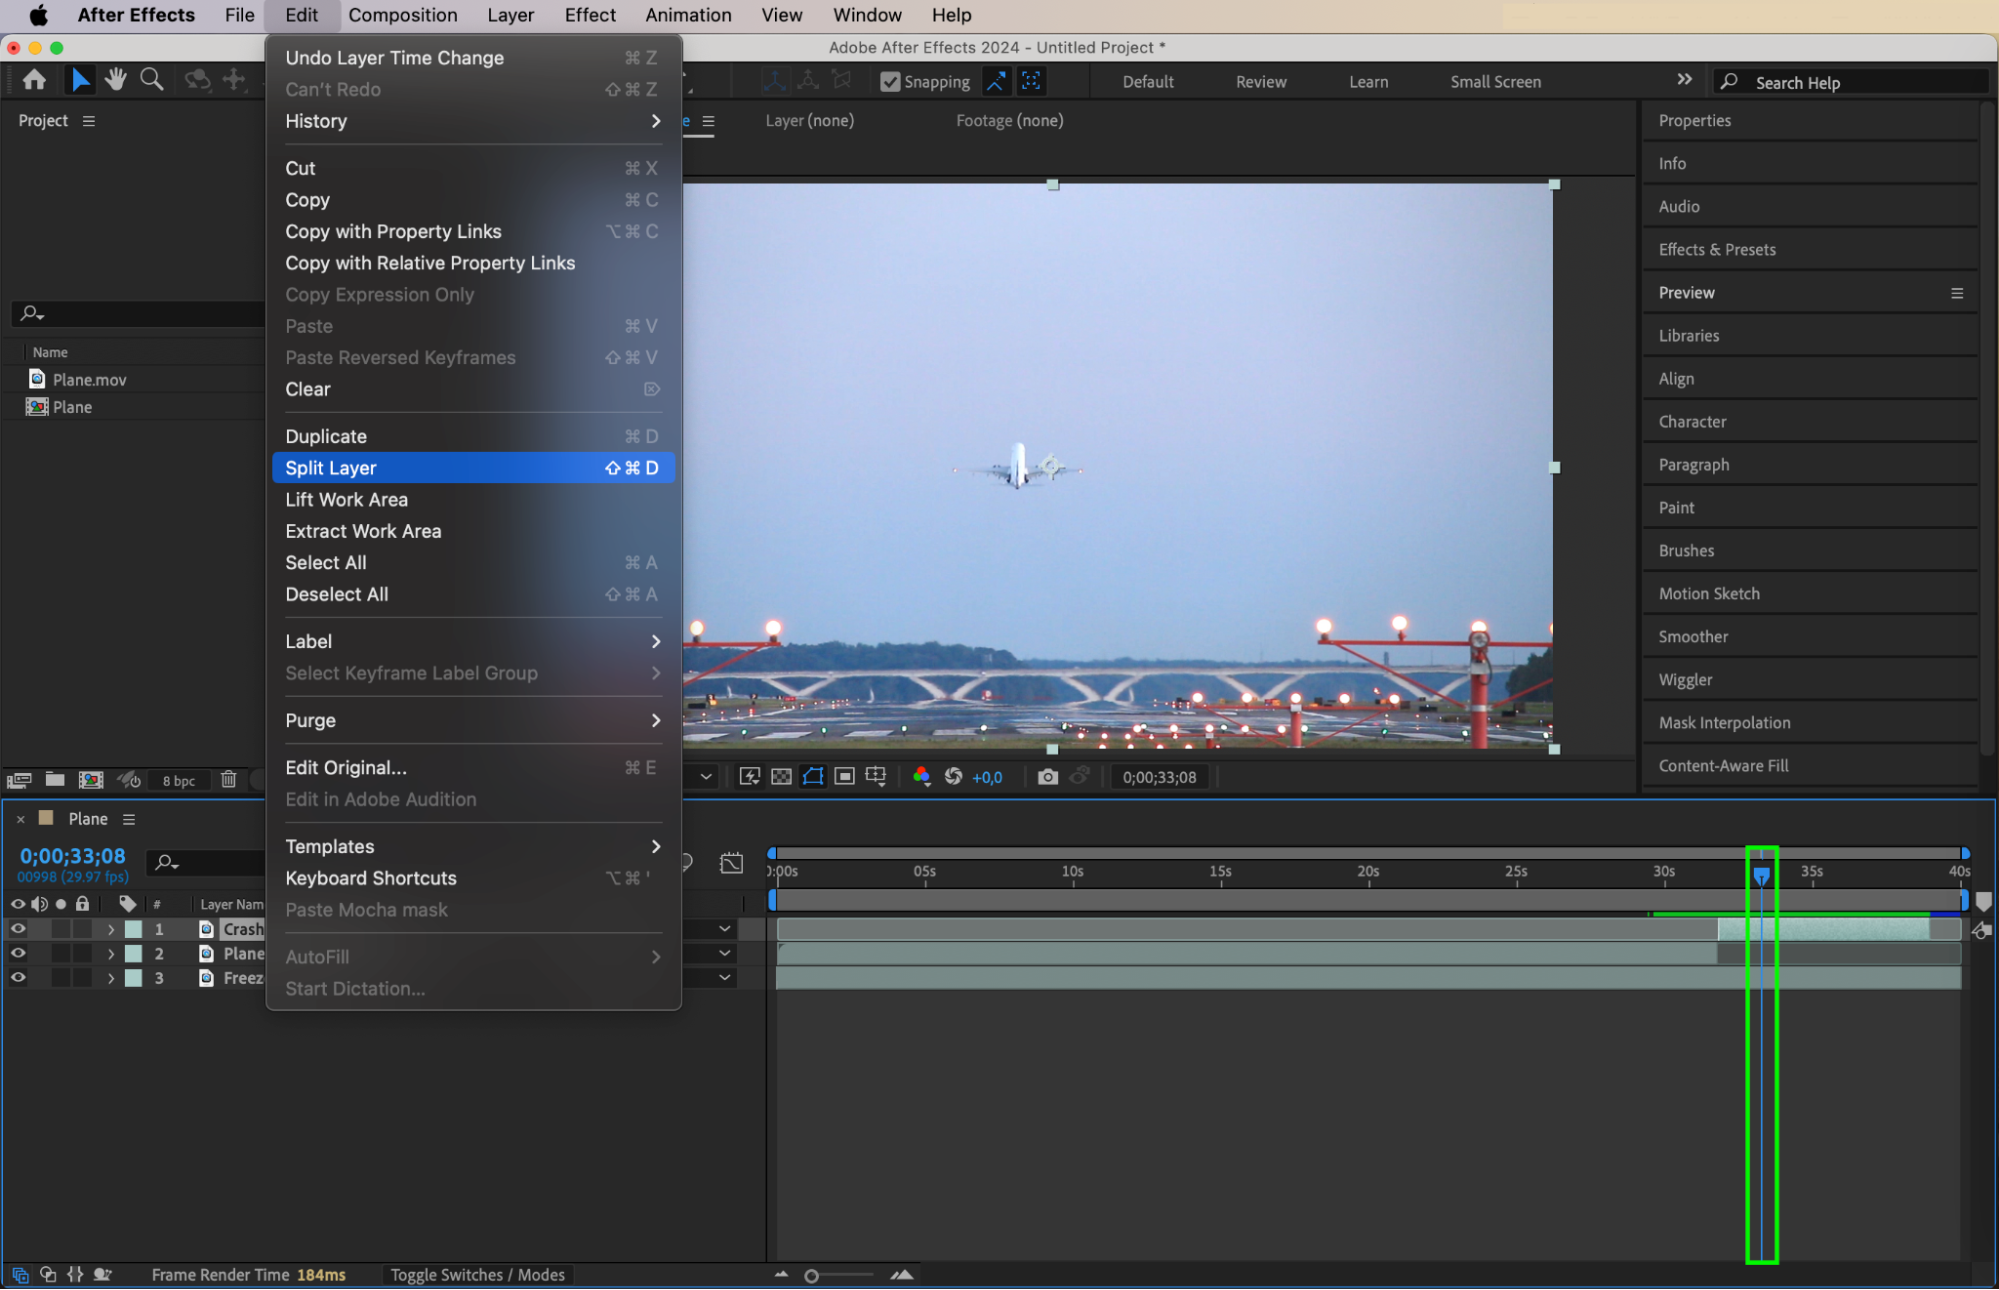Select the Zoom magnifier tool
Image resolution: width=1999 pixels, height=1290 pixels.
(151, 80)
